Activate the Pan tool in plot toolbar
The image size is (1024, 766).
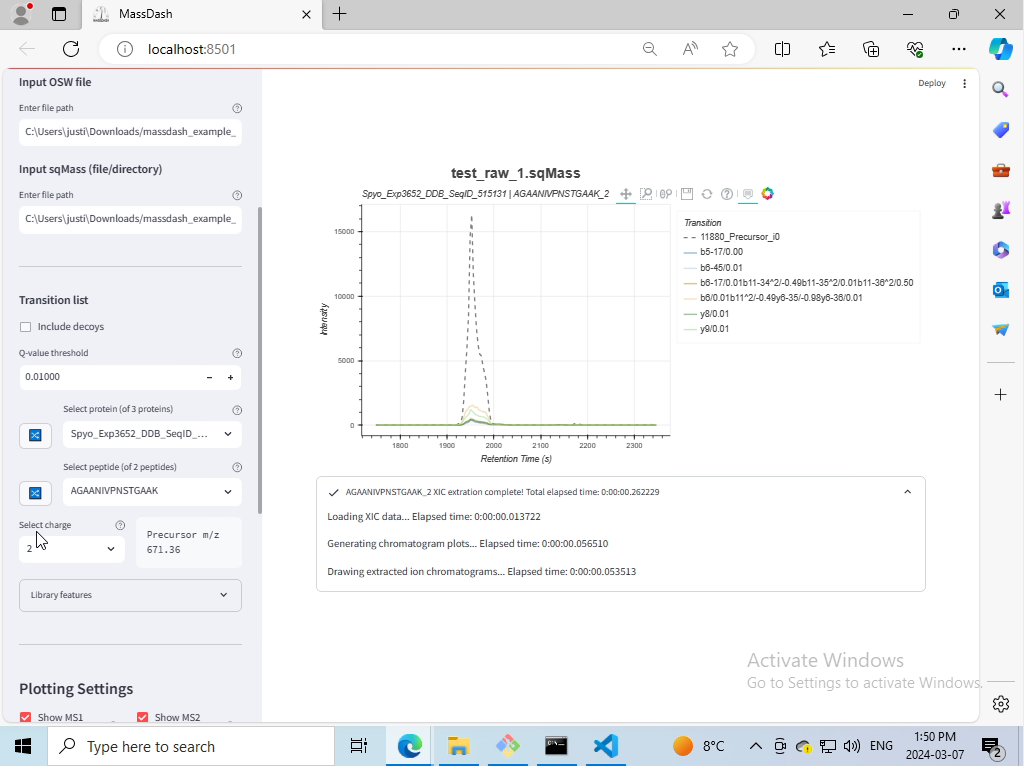pos(626,194)
